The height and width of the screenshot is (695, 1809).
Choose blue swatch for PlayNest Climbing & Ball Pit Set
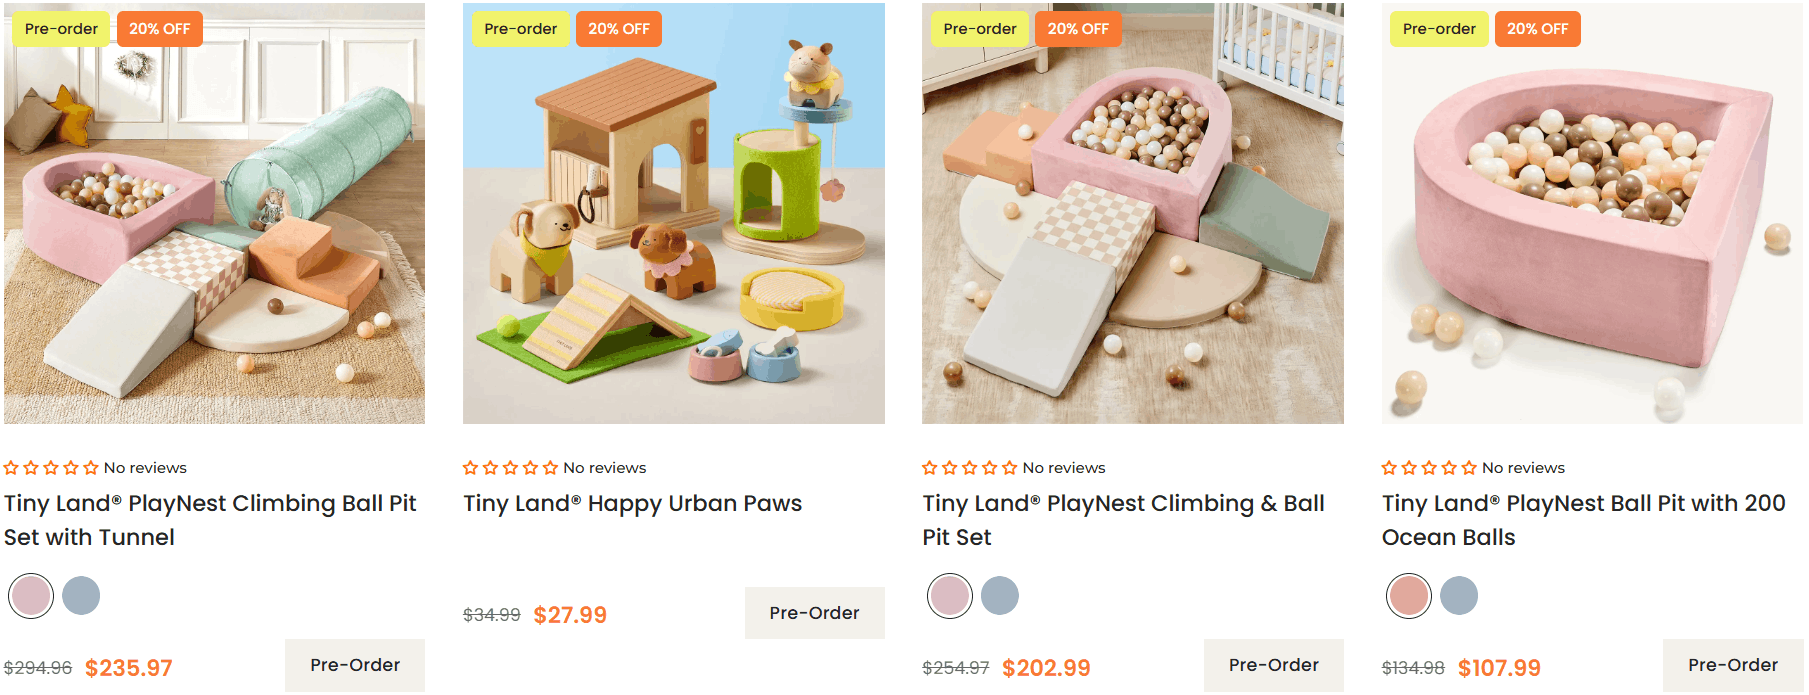point(1000,596)
